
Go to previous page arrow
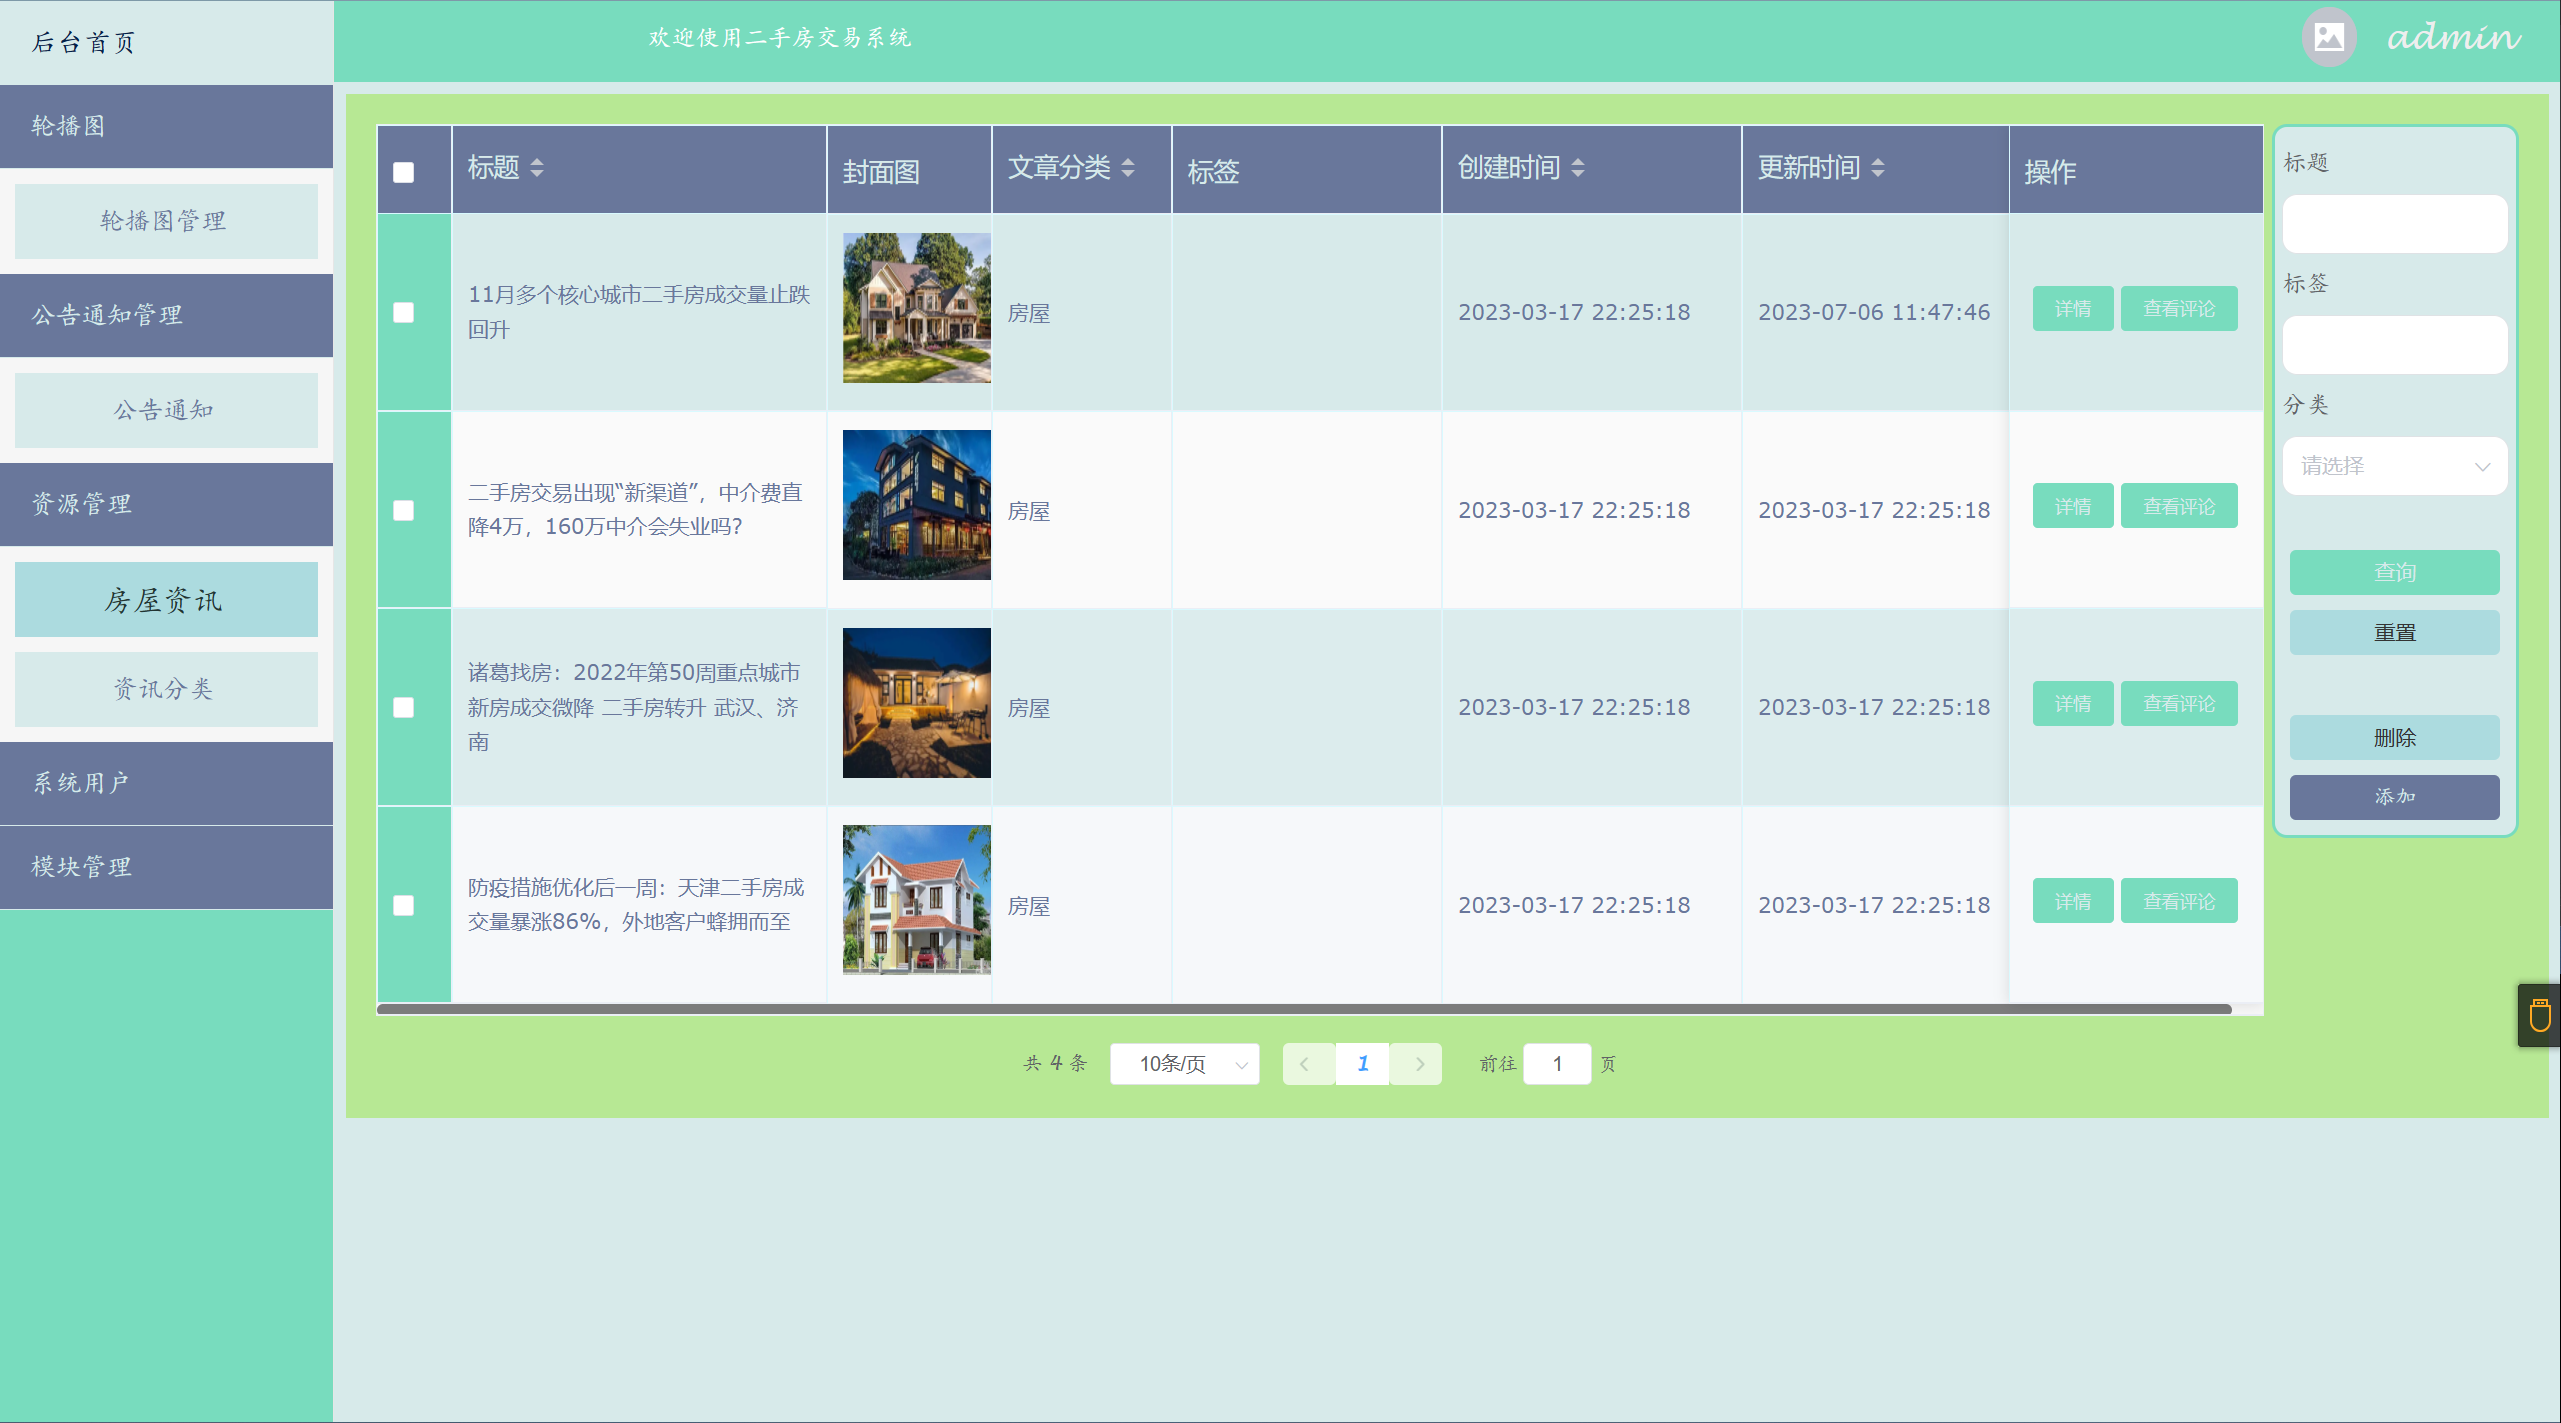[1306, 1064]
